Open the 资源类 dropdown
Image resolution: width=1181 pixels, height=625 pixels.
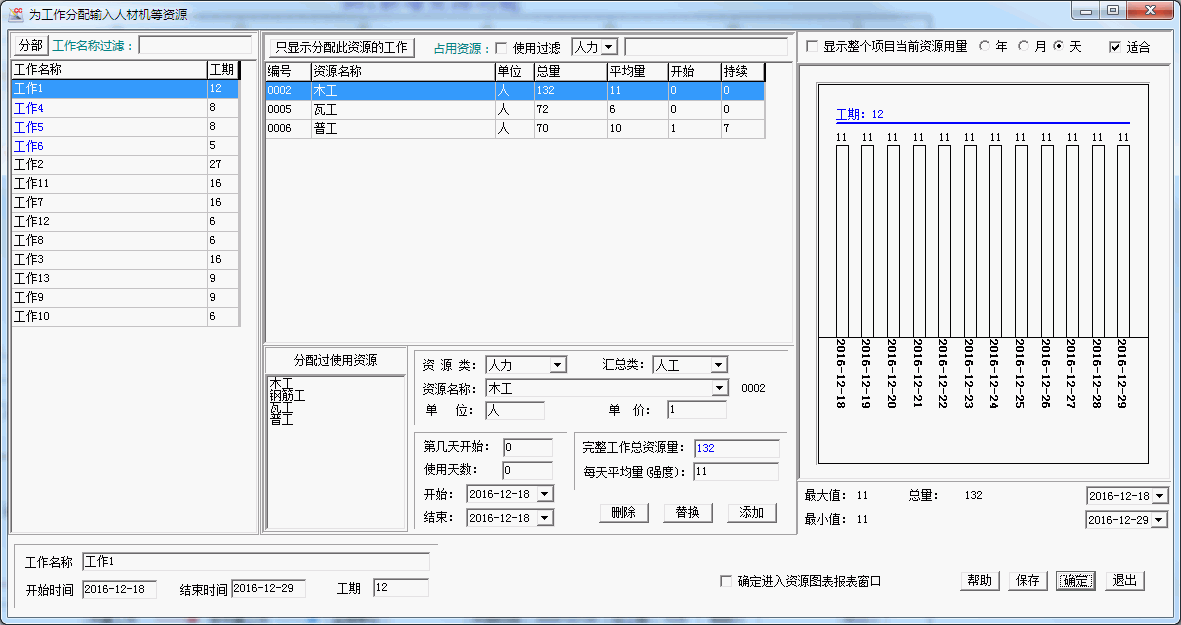[557, 365]
